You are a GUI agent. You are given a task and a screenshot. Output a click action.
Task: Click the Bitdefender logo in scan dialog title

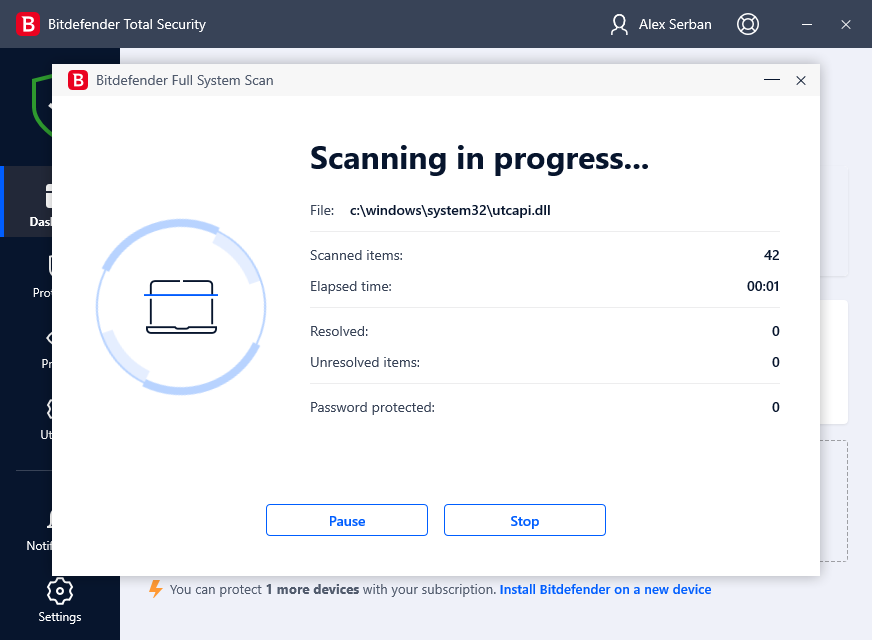78,80
